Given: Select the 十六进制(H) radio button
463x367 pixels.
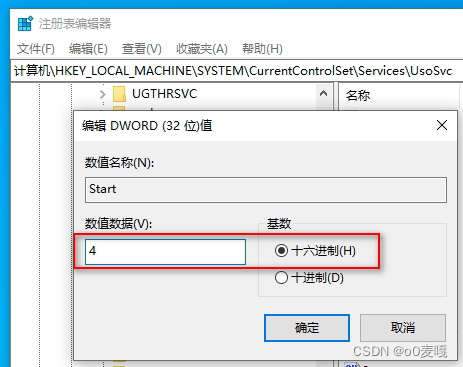Looking at the screenshot, I should pyautogui.click(x=315, y=251).
